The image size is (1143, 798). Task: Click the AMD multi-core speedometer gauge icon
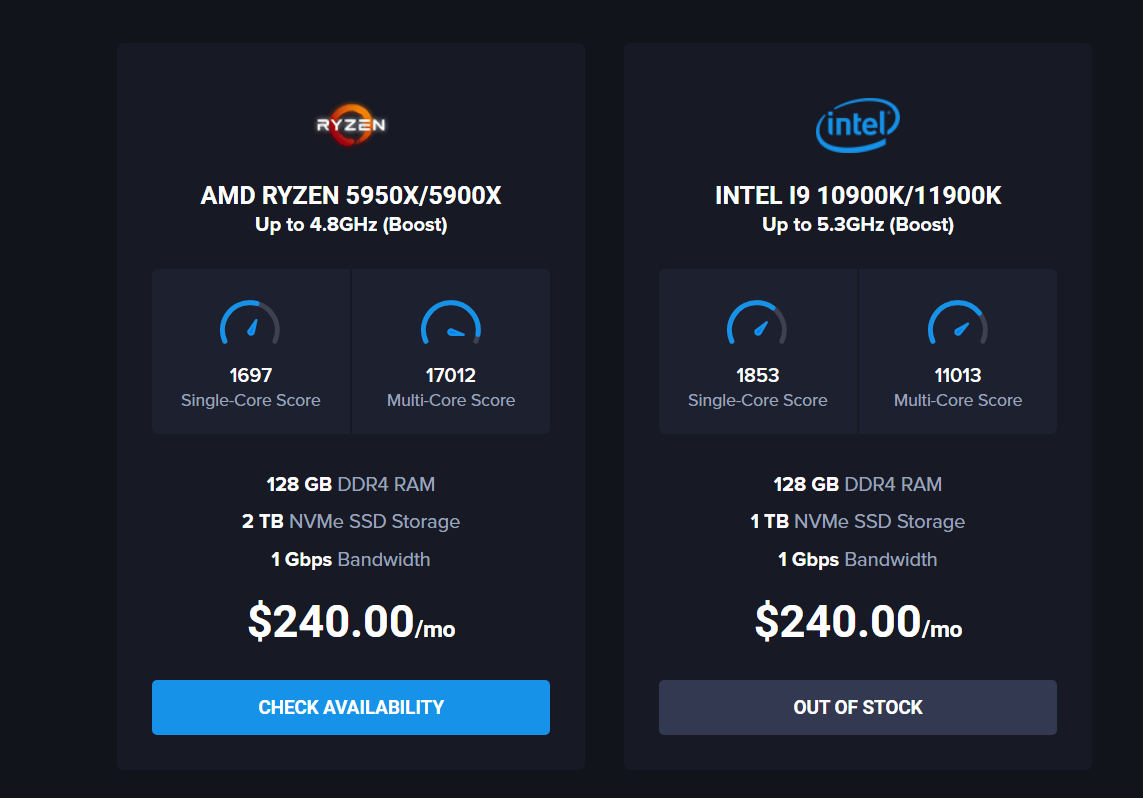[450, 322]
